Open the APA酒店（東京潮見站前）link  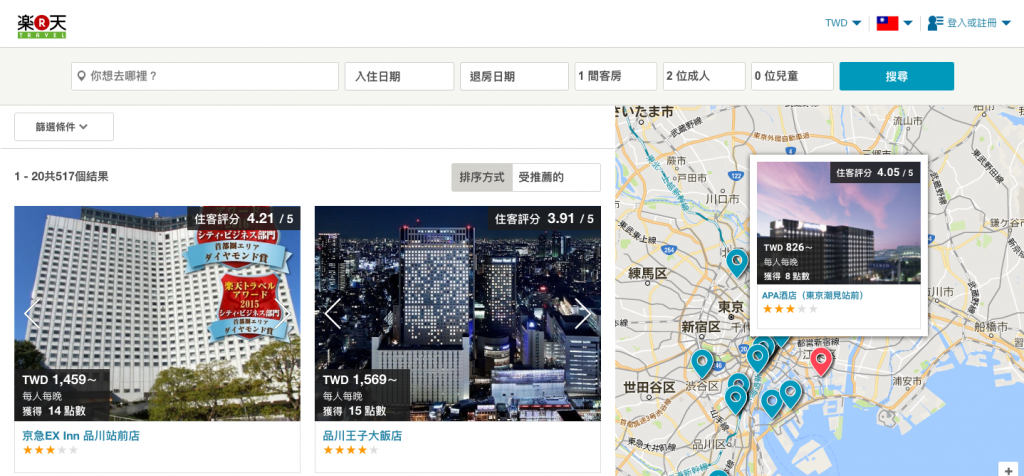point(814,295)
